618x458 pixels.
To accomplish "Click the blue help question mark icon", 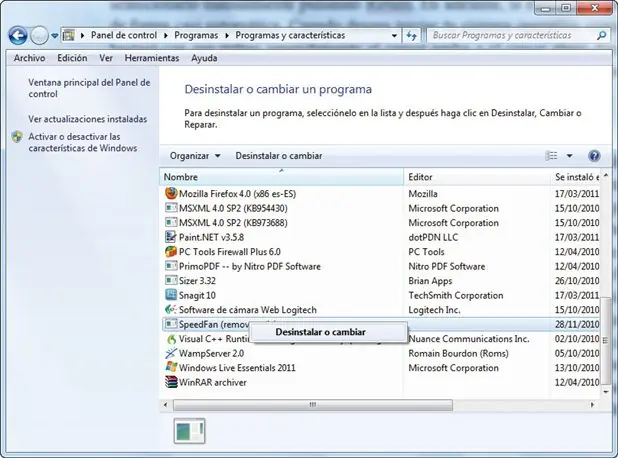I will [594, 156].
